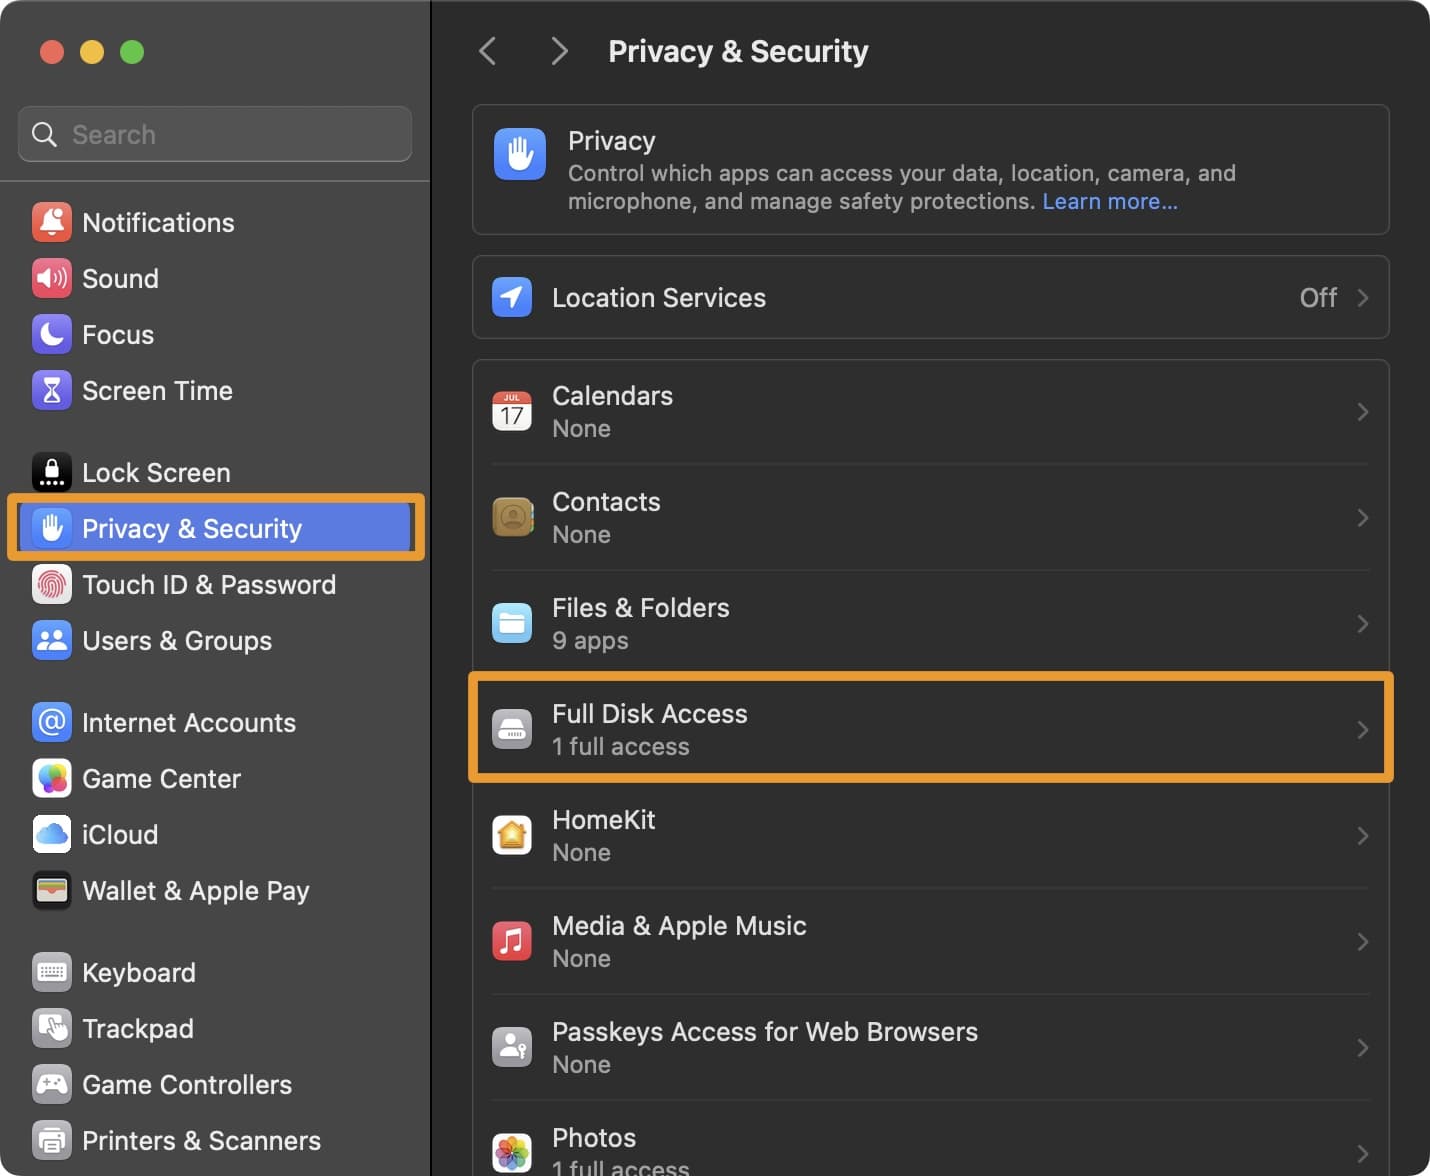The height and width of the screenshot is (1176, 1430).
Task: Expand the Files & Folders row chevron
Action: pyautogui.click(x=1362, y=624)
